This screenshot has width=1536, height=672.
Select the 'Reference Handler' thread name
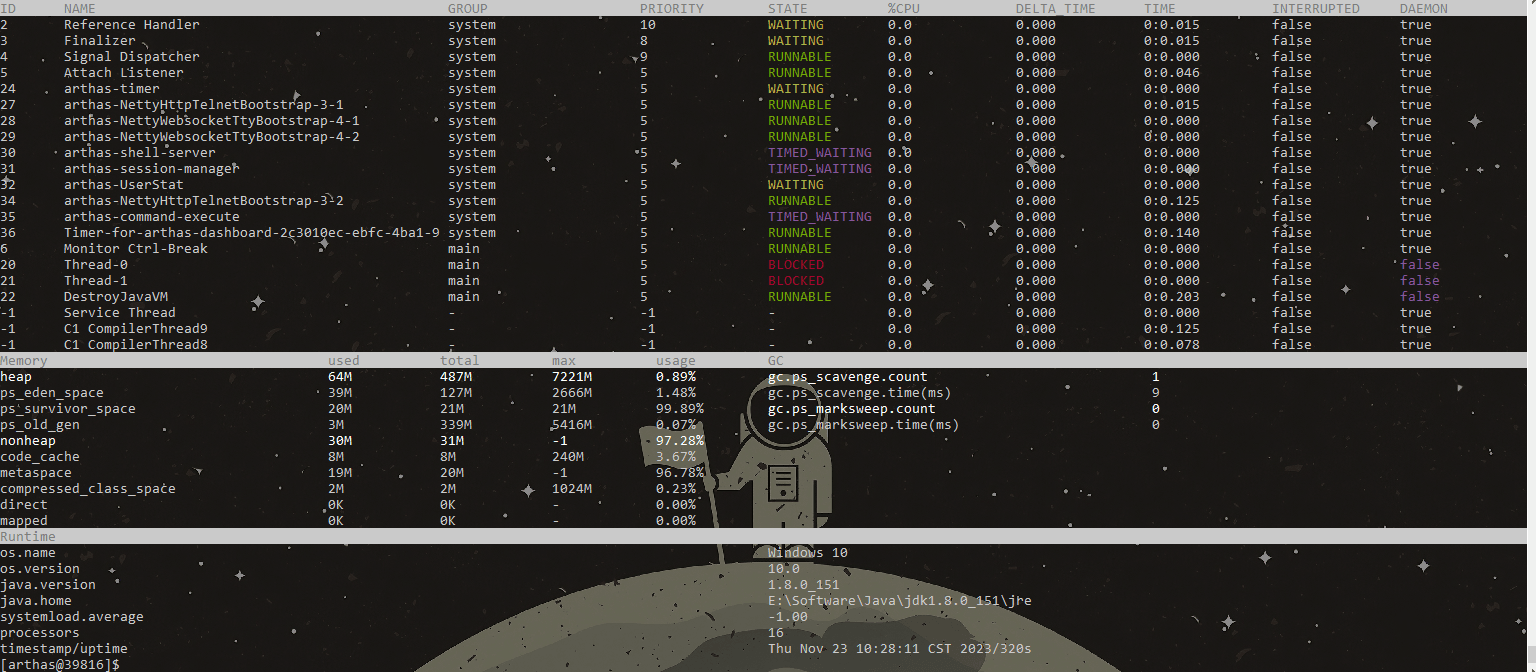click(132, 25)
